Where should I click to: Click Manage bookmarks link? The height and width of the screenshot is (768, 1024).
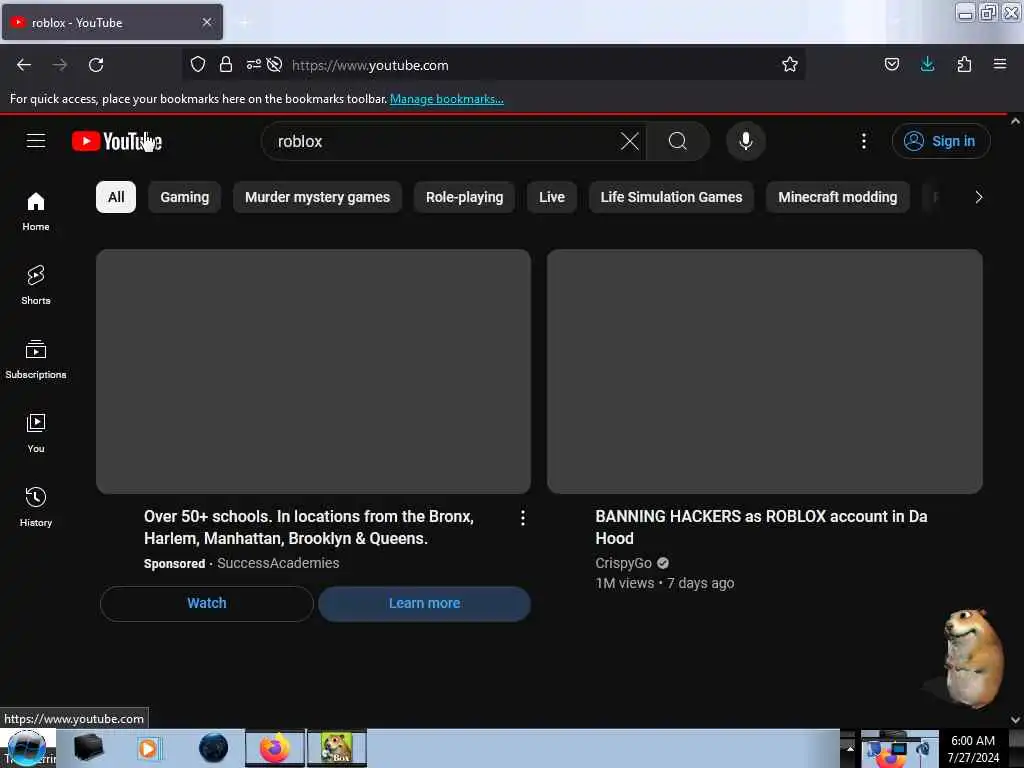(x=447, y=99)
